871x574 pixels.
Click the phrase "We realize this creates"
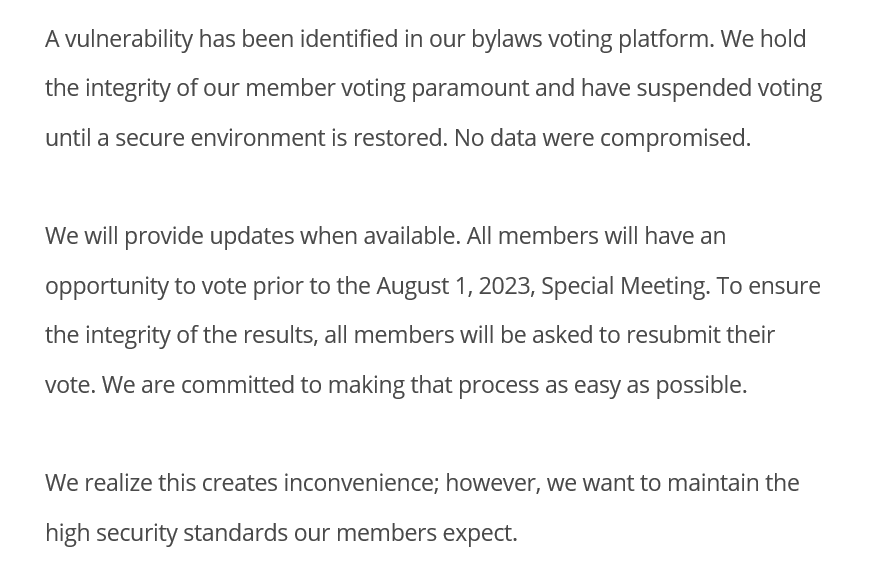(160, 483)
